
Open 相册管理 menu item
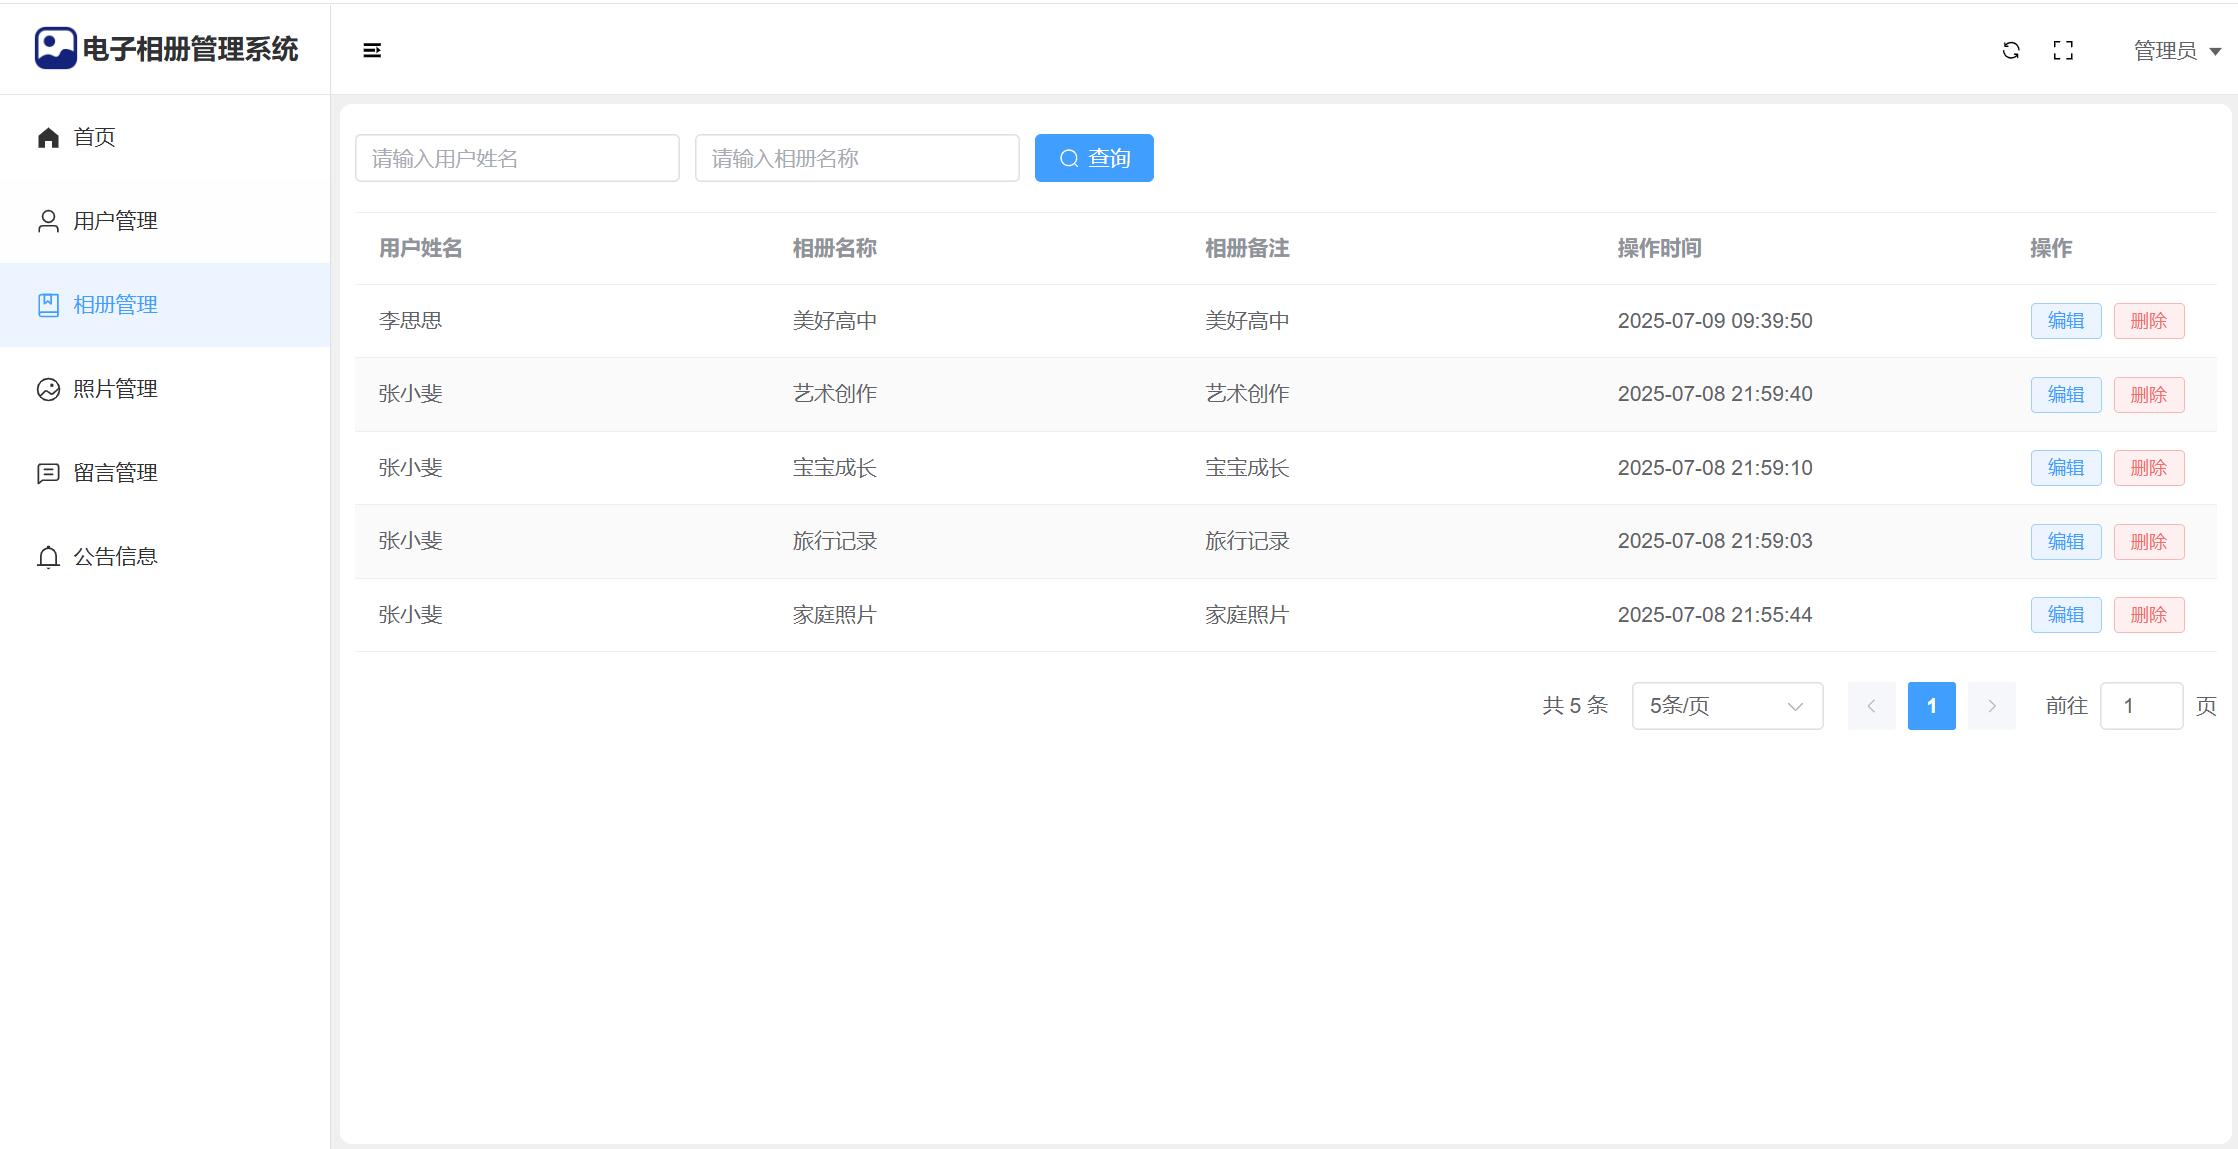pos(115,305)
